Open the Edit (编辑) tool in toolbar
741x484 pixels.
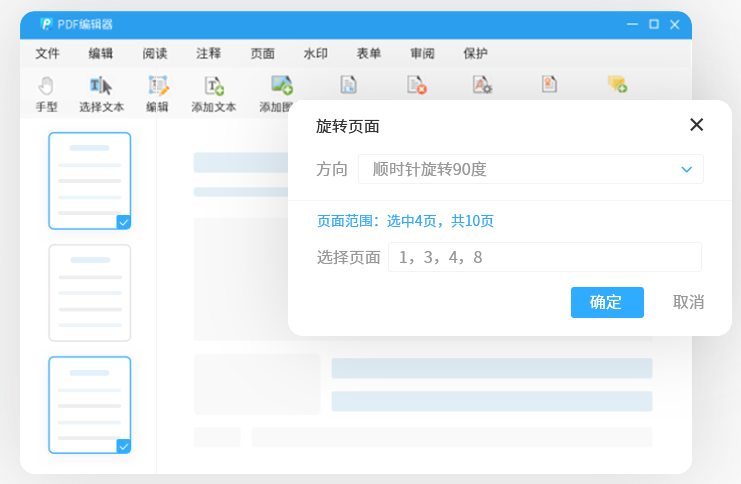click(157, 95)
